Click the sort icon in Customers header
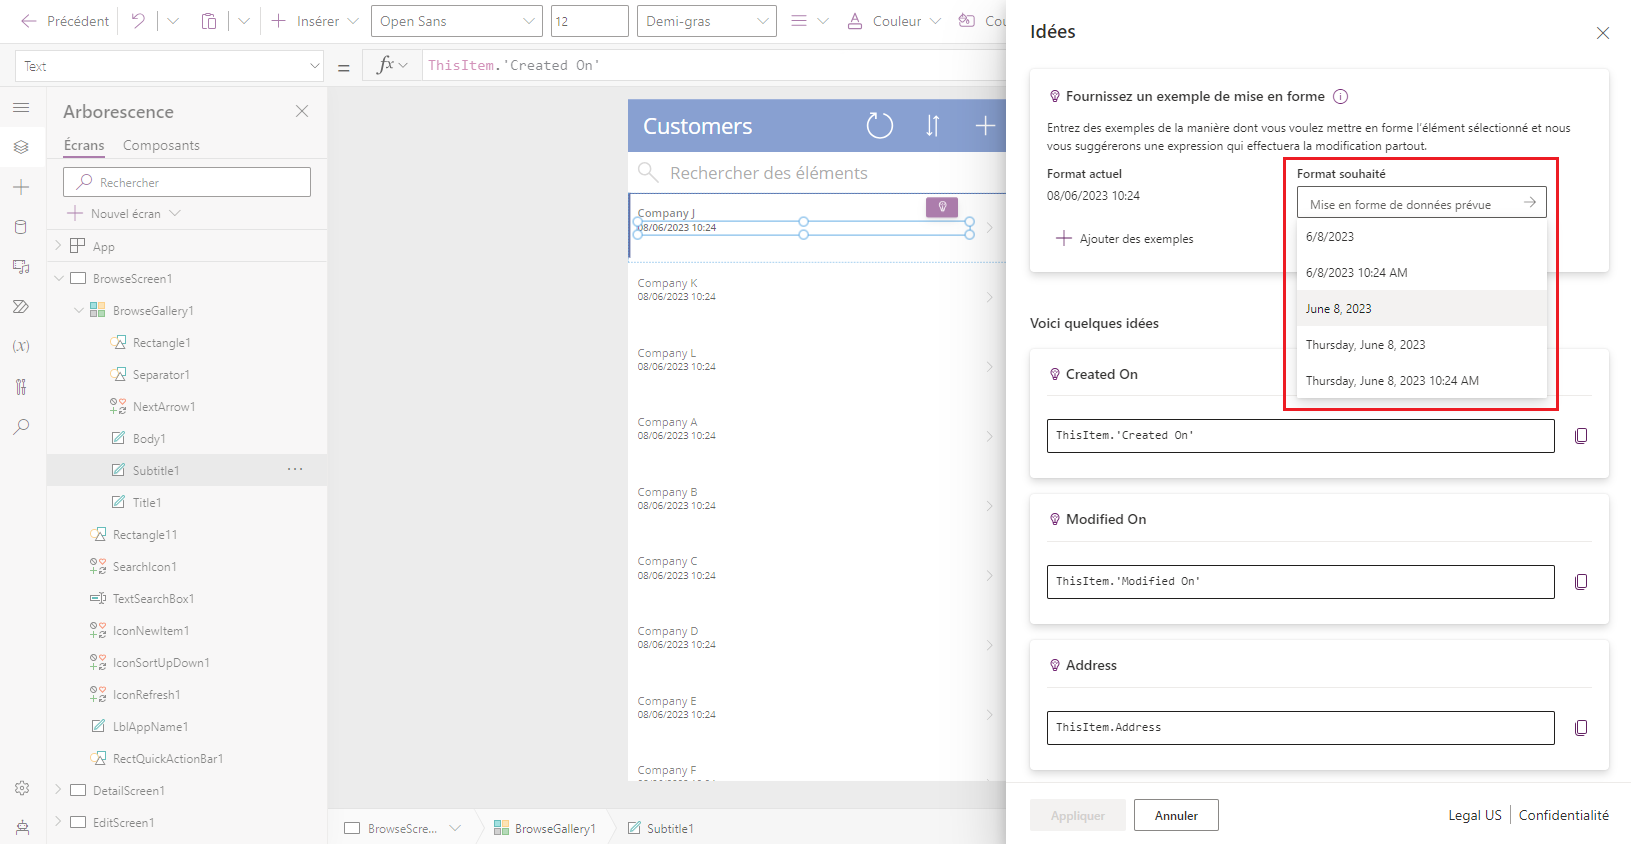The height and width of the screenshot is (844, 1631). [932, 126]
